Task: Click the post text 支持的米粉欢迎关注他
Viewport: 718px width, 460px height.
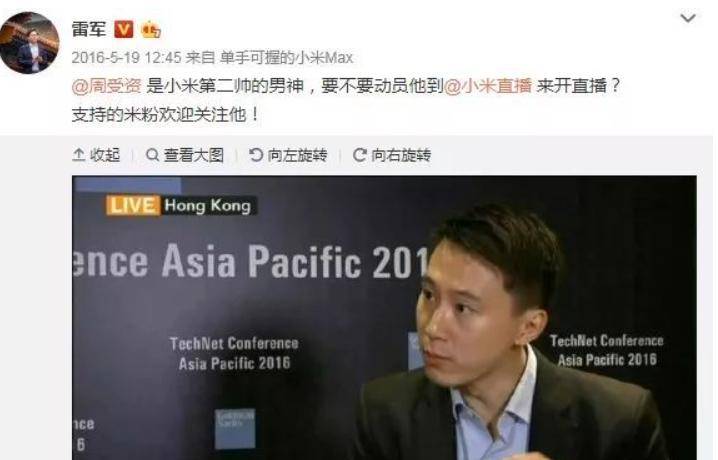Action: coord(160,114)
